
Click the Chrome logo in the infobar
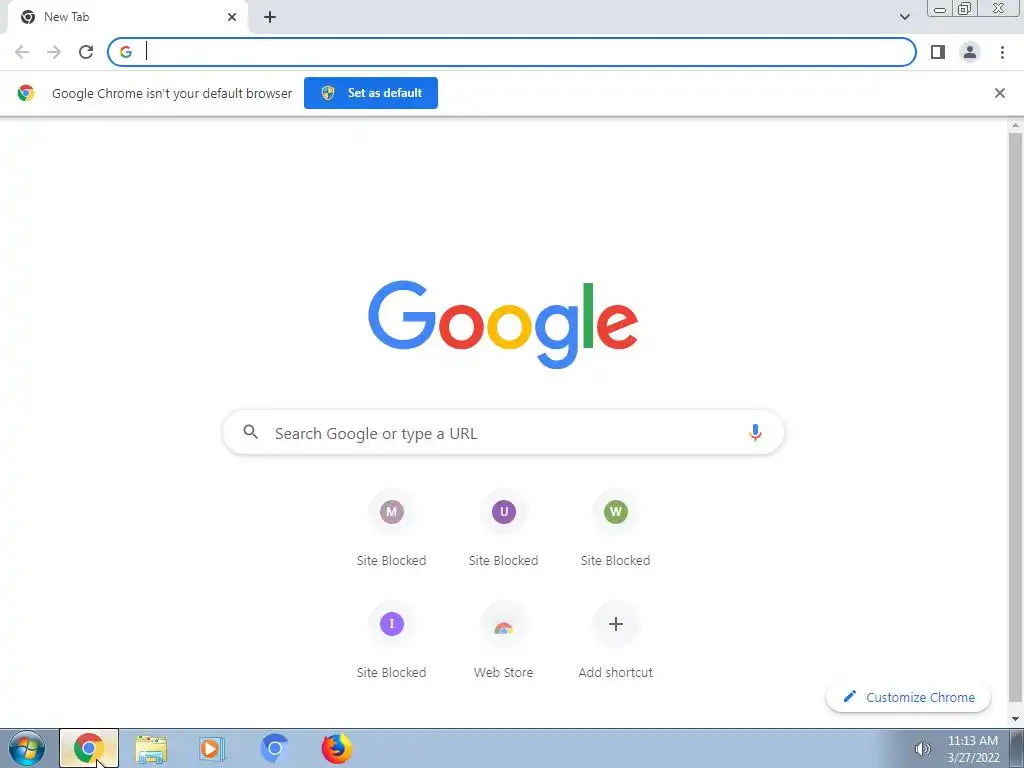25,93
